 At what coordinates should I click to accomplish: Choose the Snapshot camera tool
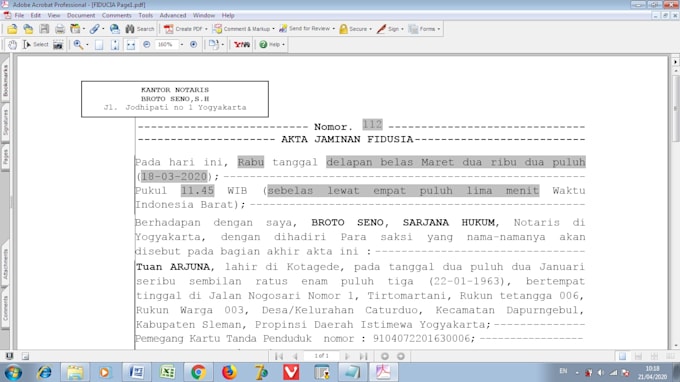pyautogui.click(x=58, y=45)
